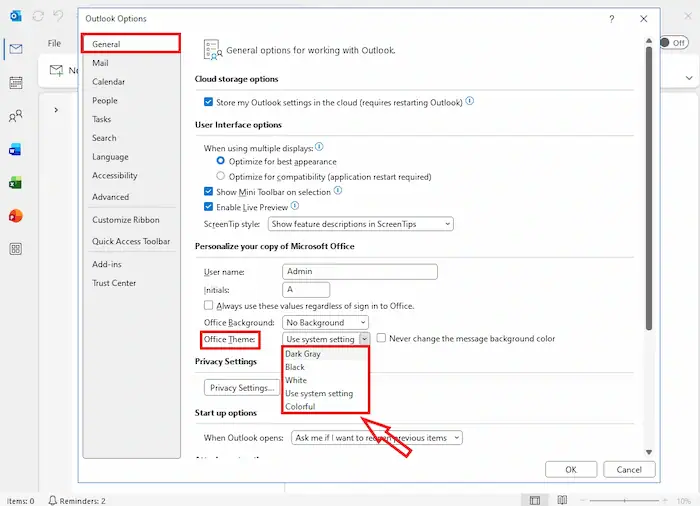Select the Trust Center category
700x506 pixels.
pos(131,283)
